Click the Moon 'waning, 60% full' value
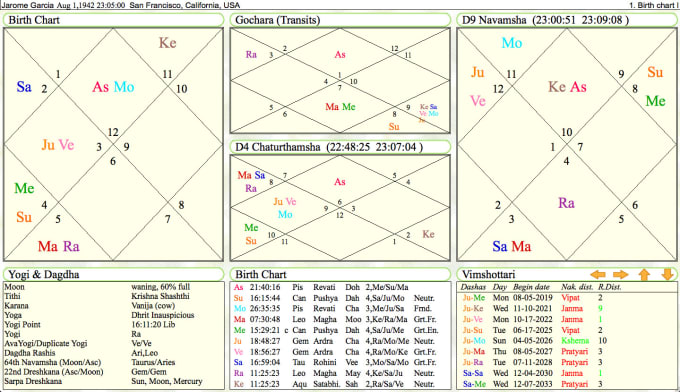The width and height of the screenshot is (680, 392). point(160,287)
